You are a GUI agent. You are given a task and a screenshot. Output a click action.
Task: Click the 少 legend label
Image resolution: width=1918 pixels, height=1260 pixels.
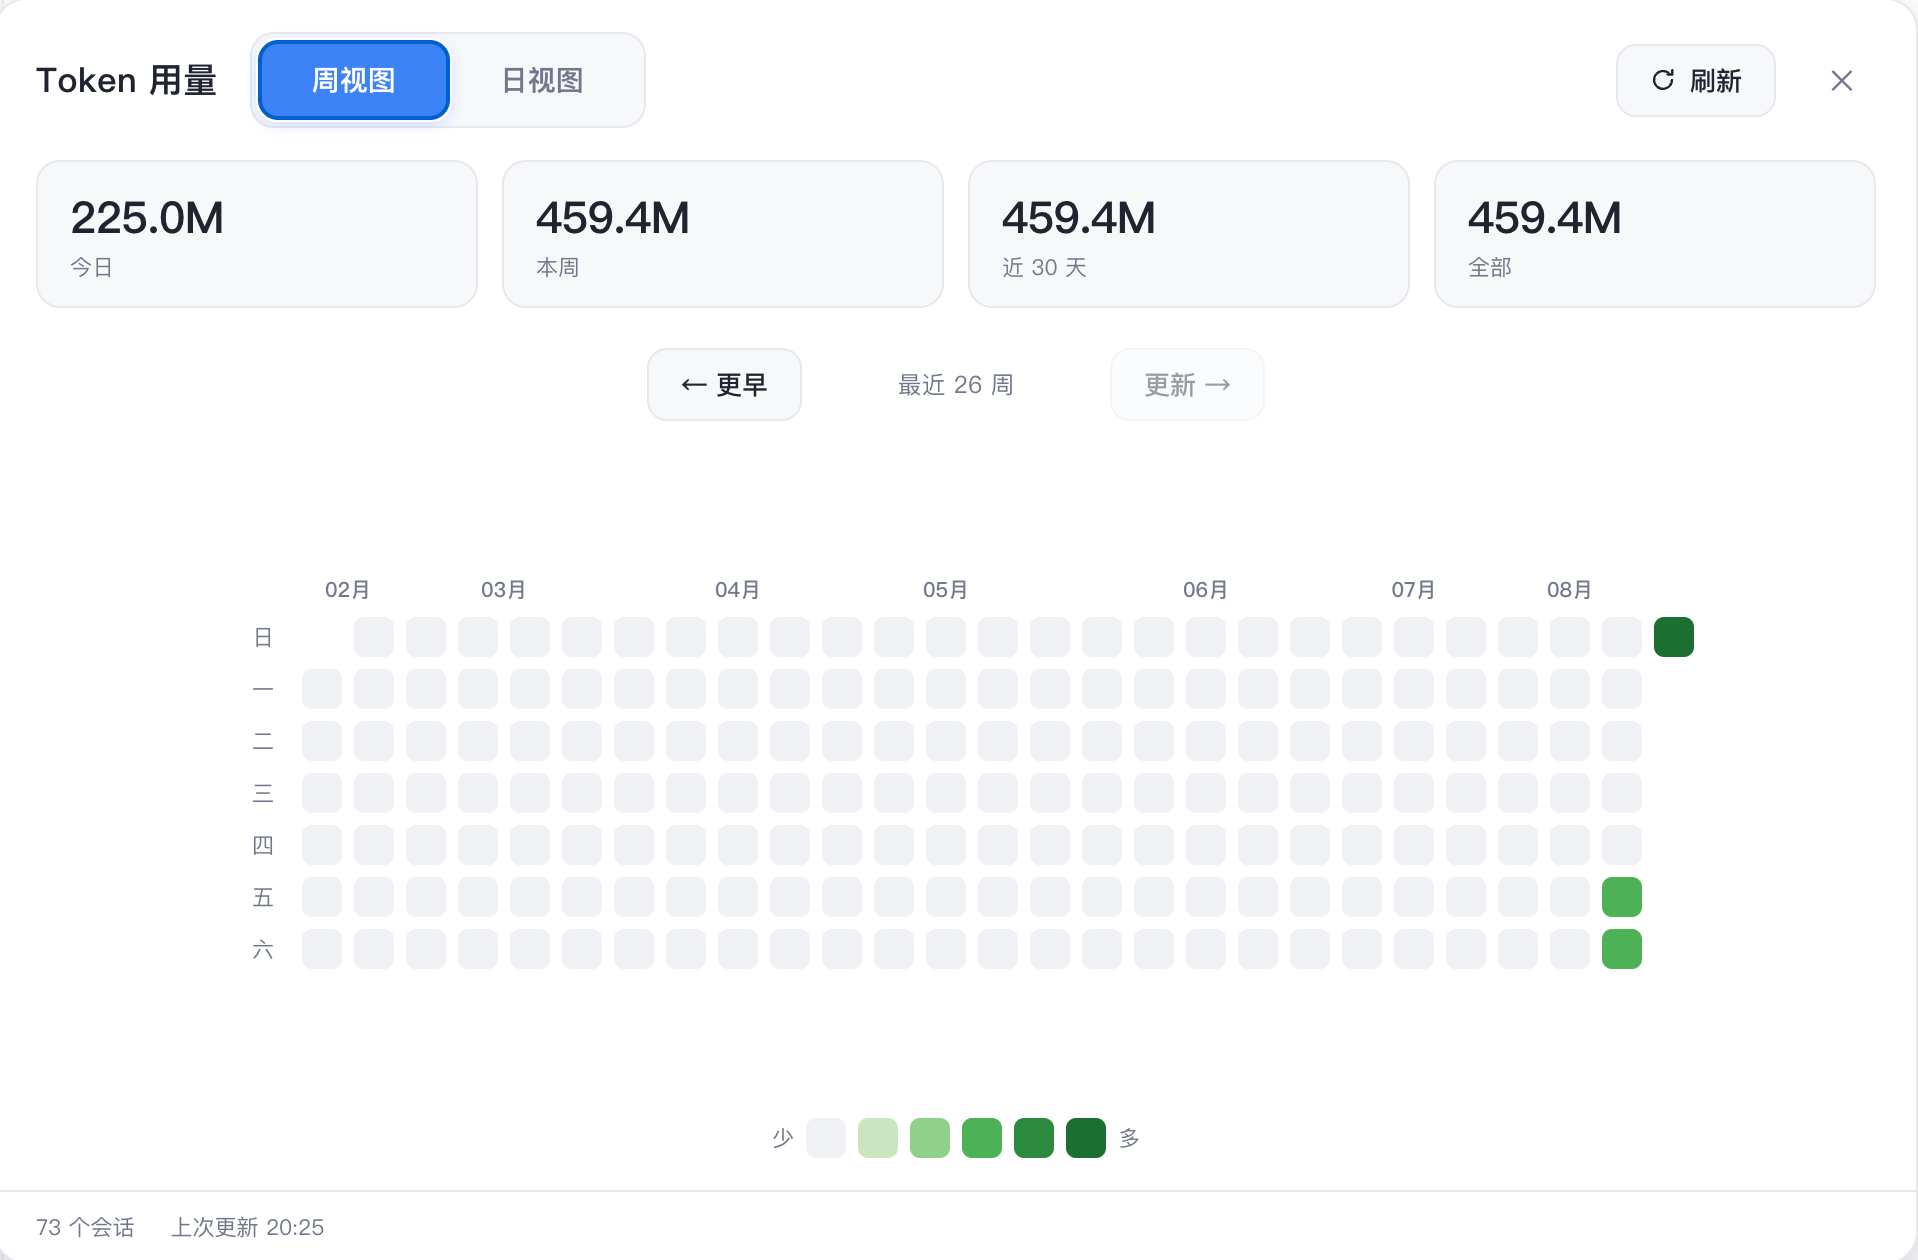click(783, 1138)
